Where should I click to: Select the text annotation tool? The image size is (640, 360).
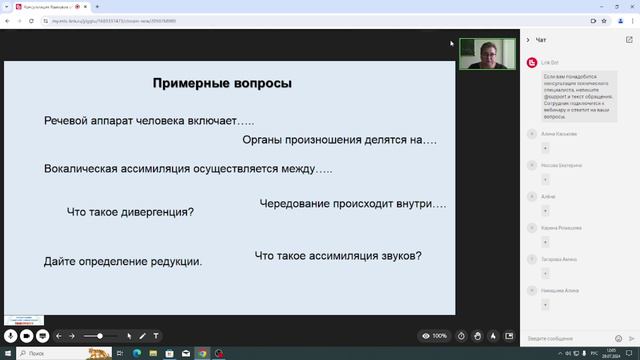156,336
